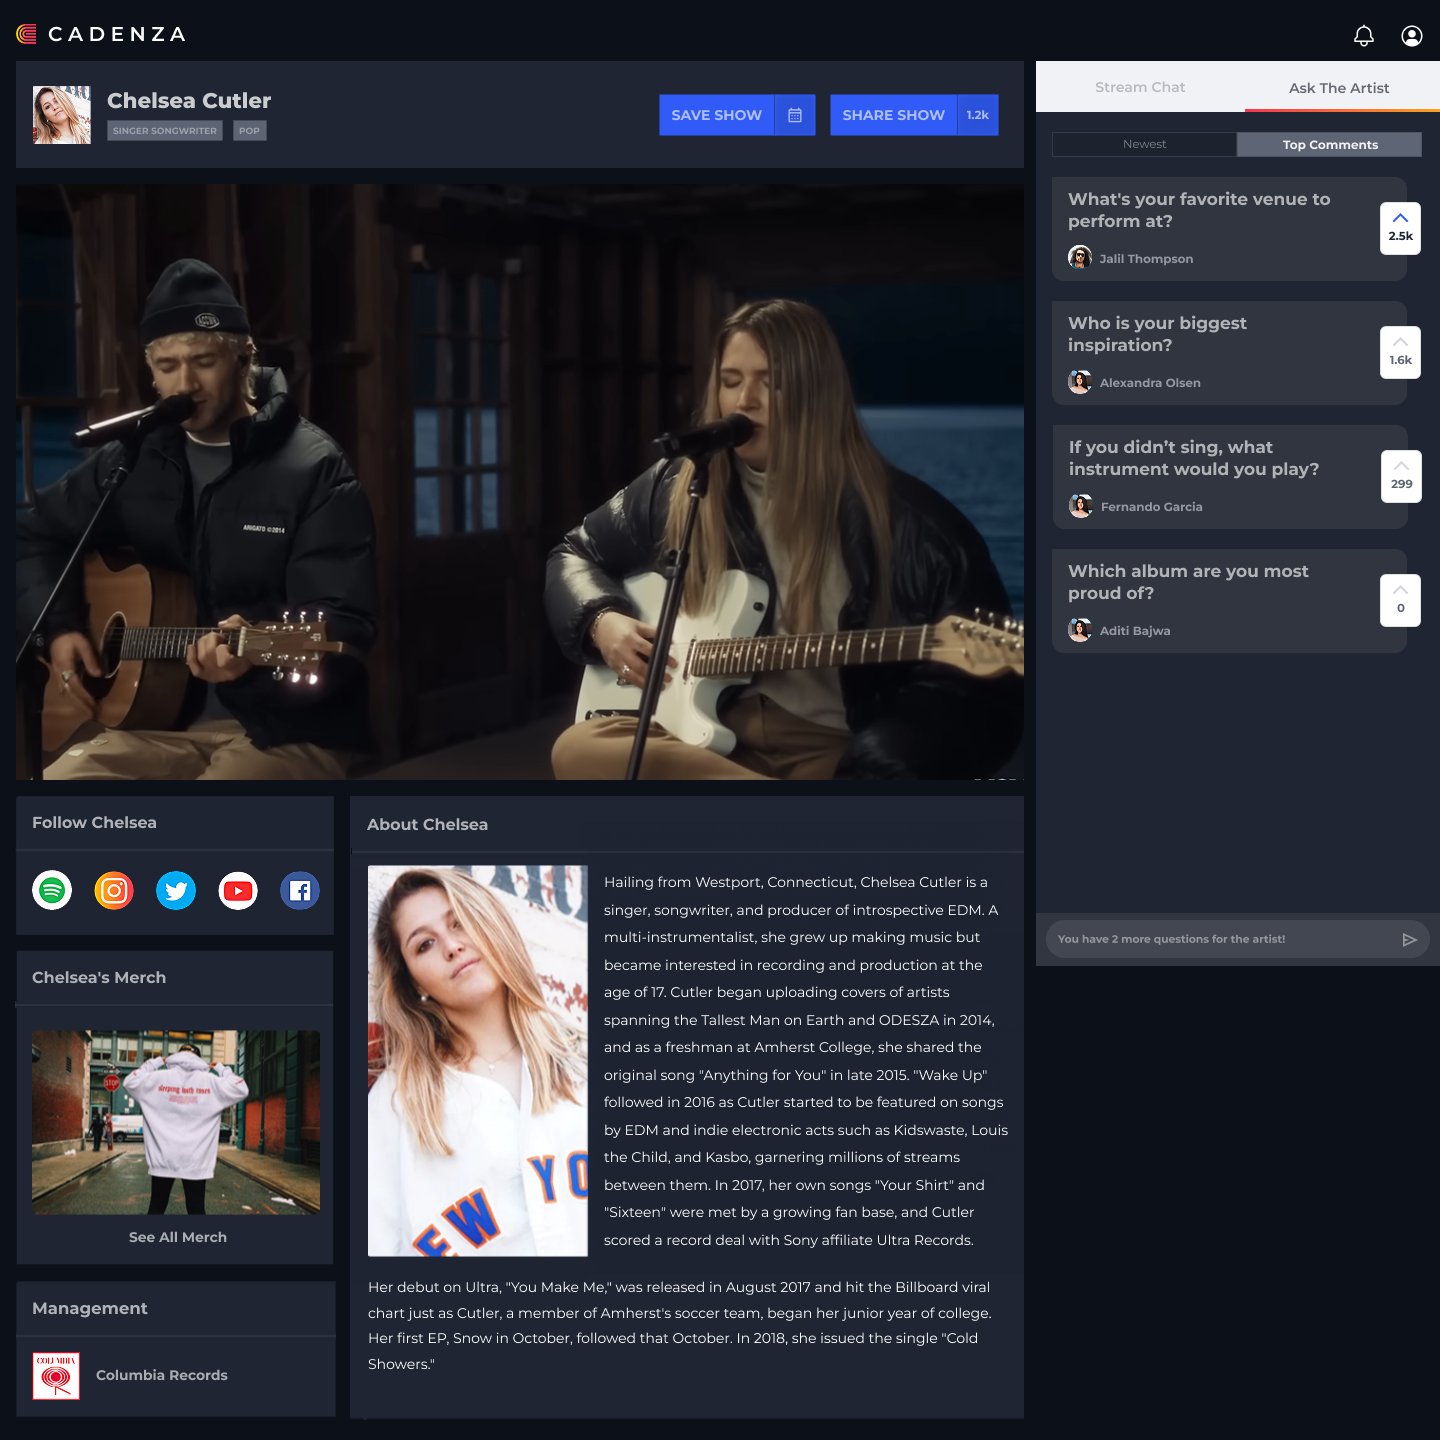Open Chelsea's Instagram page
Screen dimensions: 1440x1440
114,890
